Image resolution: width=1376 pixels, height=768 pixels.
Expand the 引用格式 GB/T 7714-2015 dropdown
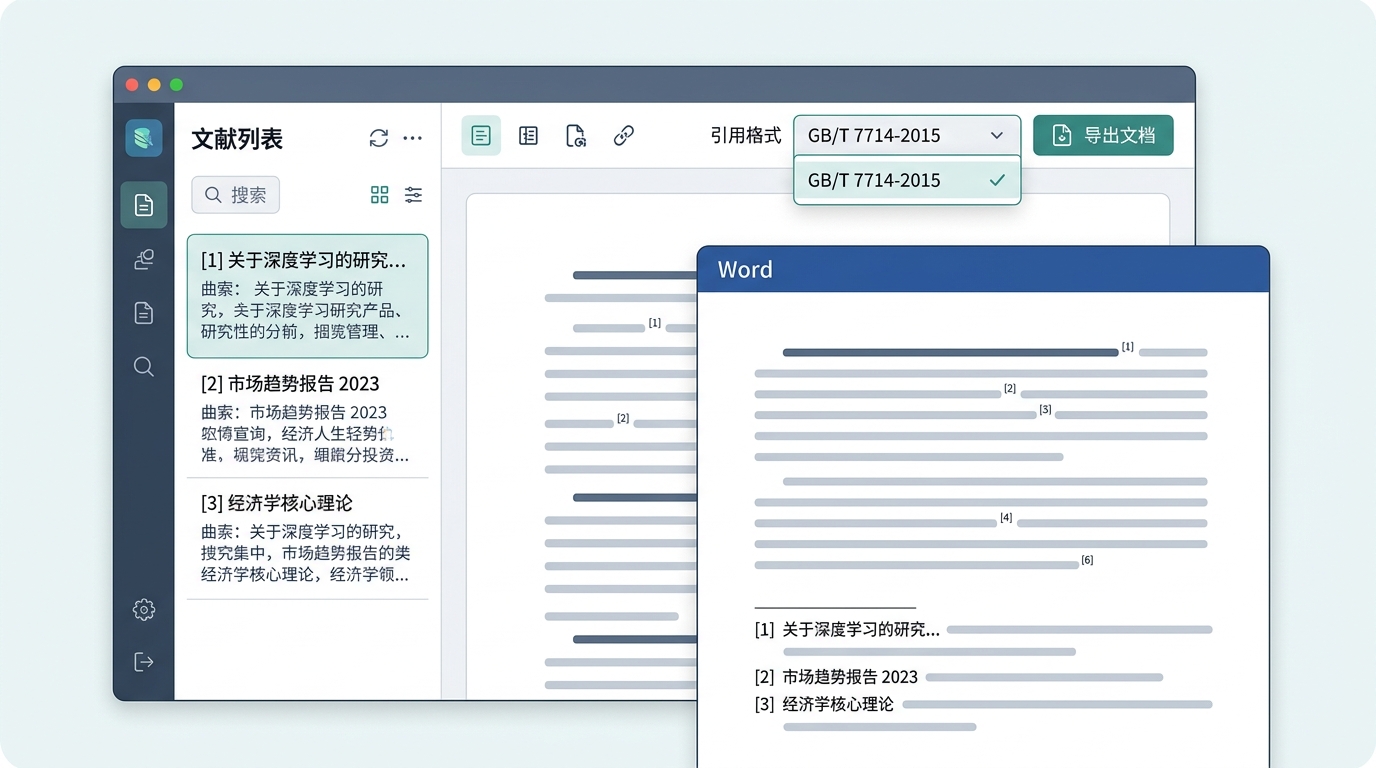[x=906, y=136]
